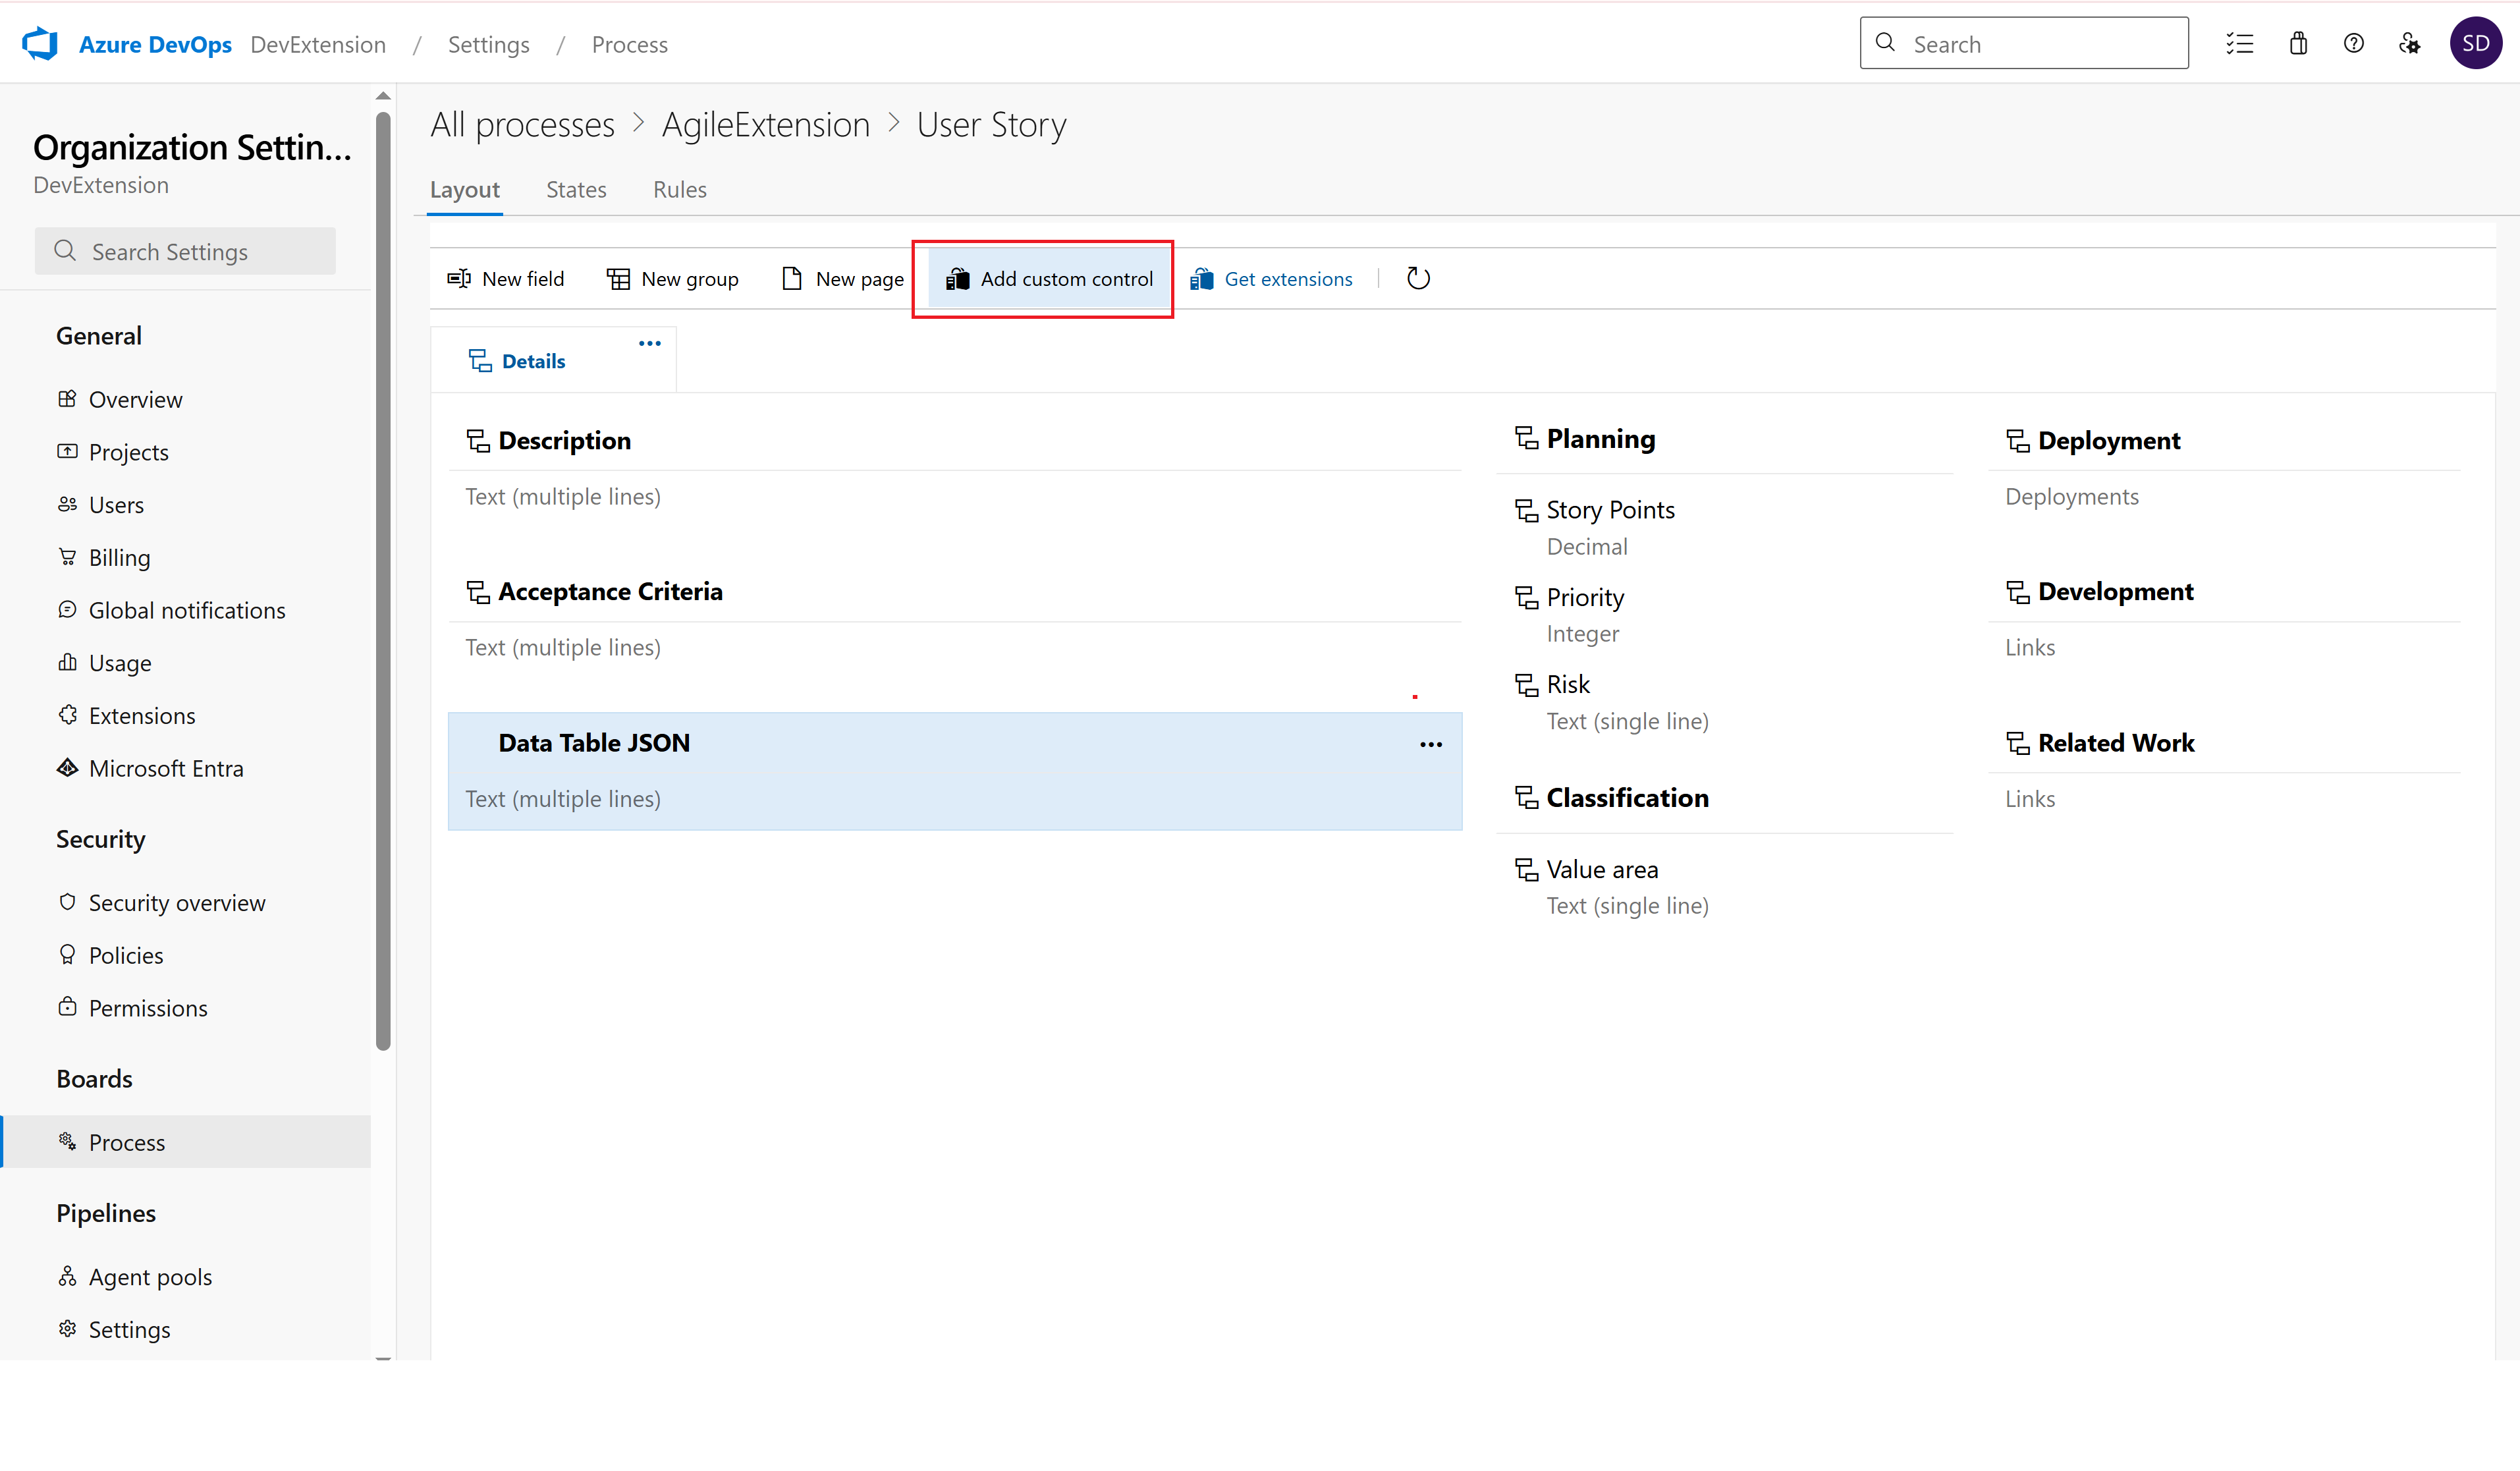Click the Azure DevOps logo icon
Viewport: 2520px width, 1471px height.
tap(41, 44)
